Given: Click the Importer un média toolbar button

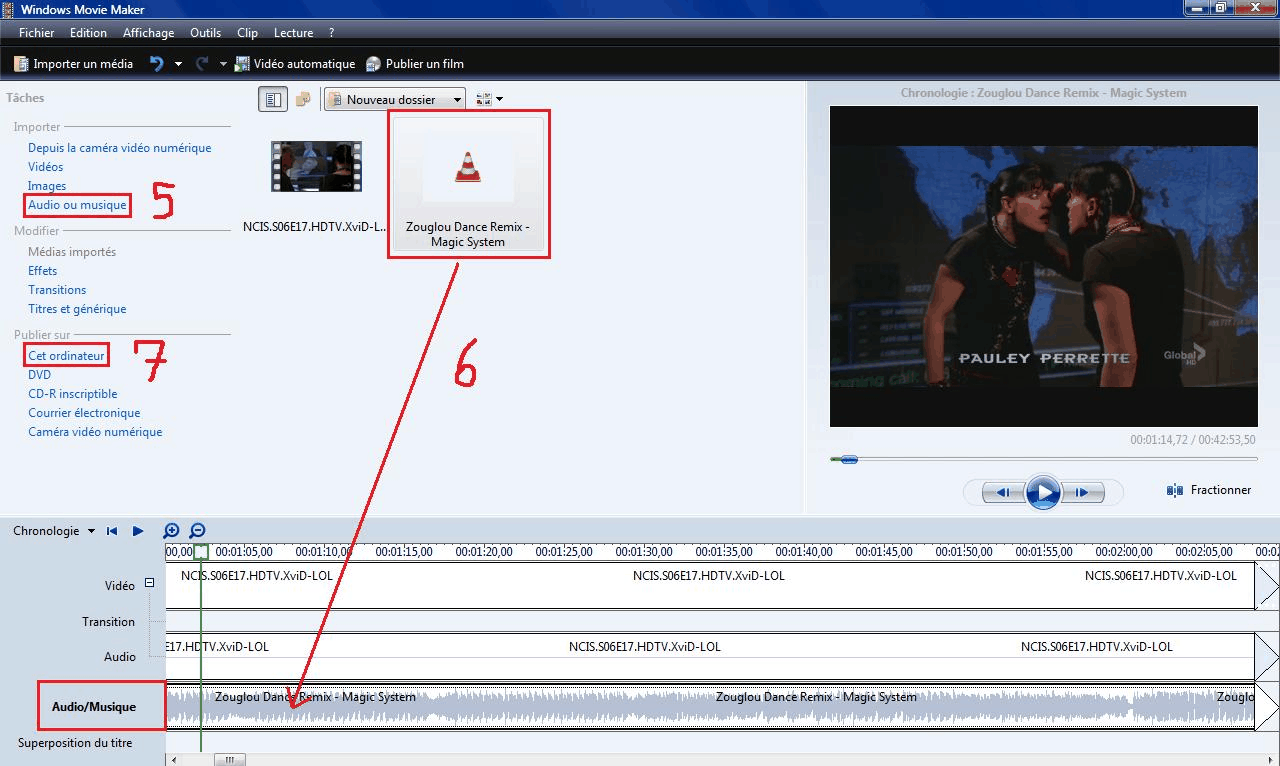Looking at the screenshot, I should pyautogui.click(x=73, y=63).
